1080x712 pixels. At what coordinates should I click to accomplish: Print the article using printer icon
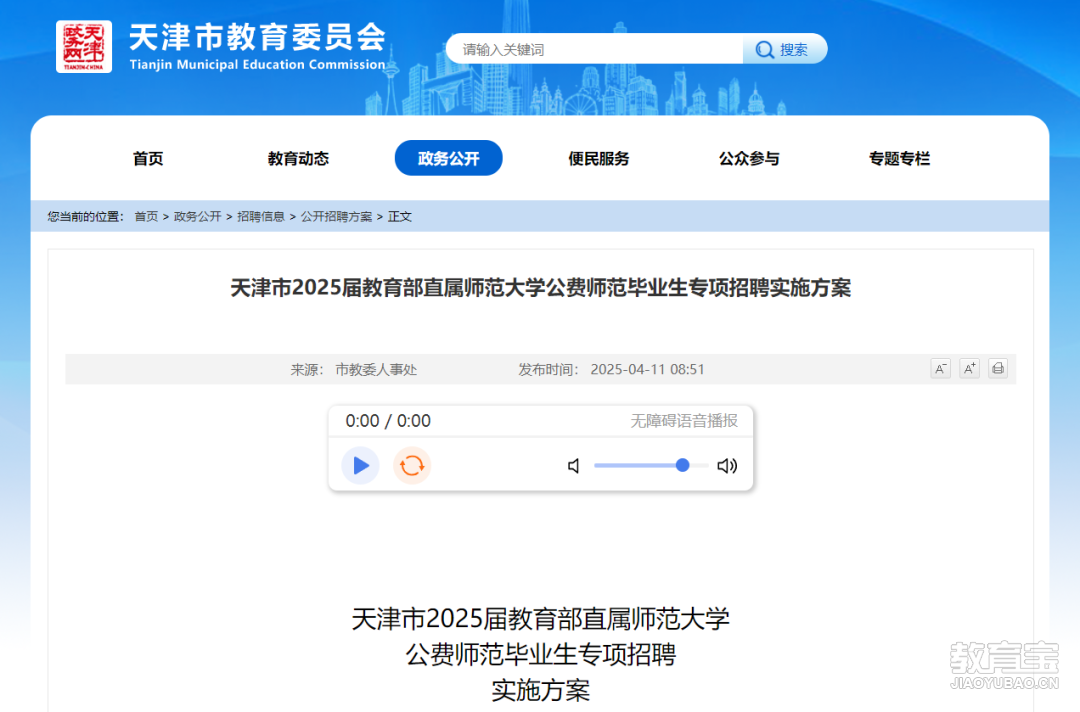[x=998, y=369]
